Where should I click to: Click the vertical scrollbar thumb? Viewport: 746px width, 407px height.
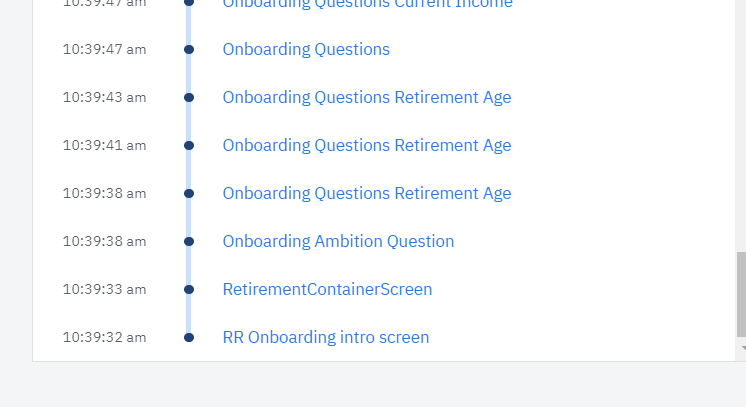point(741,295)
